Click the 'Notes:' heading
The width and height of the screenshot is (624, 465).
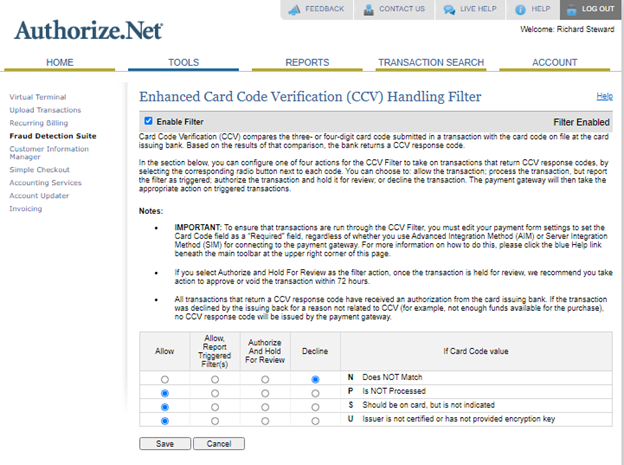(x=151, y=211)
